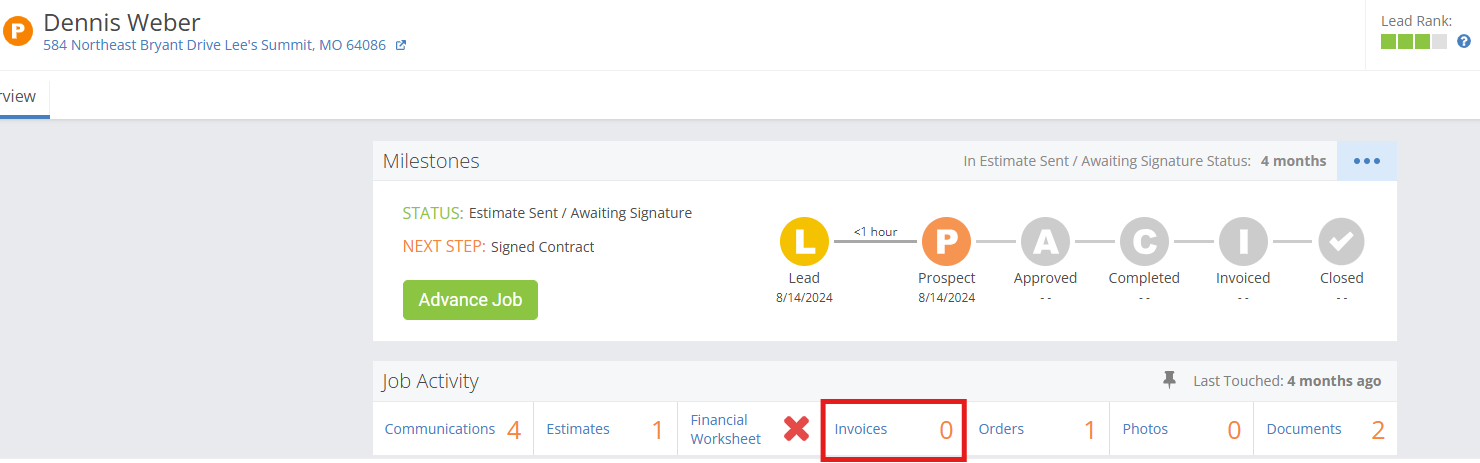The image size is (1480, 463).
Task: Click the Closed checkmark milestone circle
Action: tap(1341, 241)
